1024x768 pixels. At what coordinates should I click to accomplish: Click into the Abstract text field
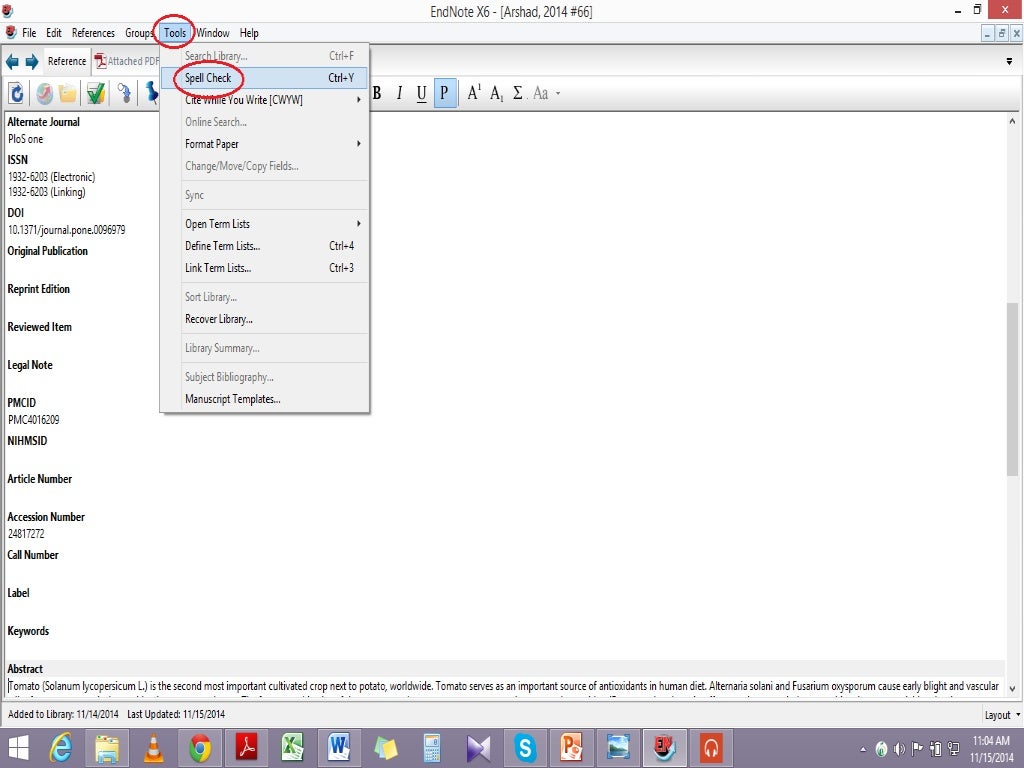[x=504, y=689]
